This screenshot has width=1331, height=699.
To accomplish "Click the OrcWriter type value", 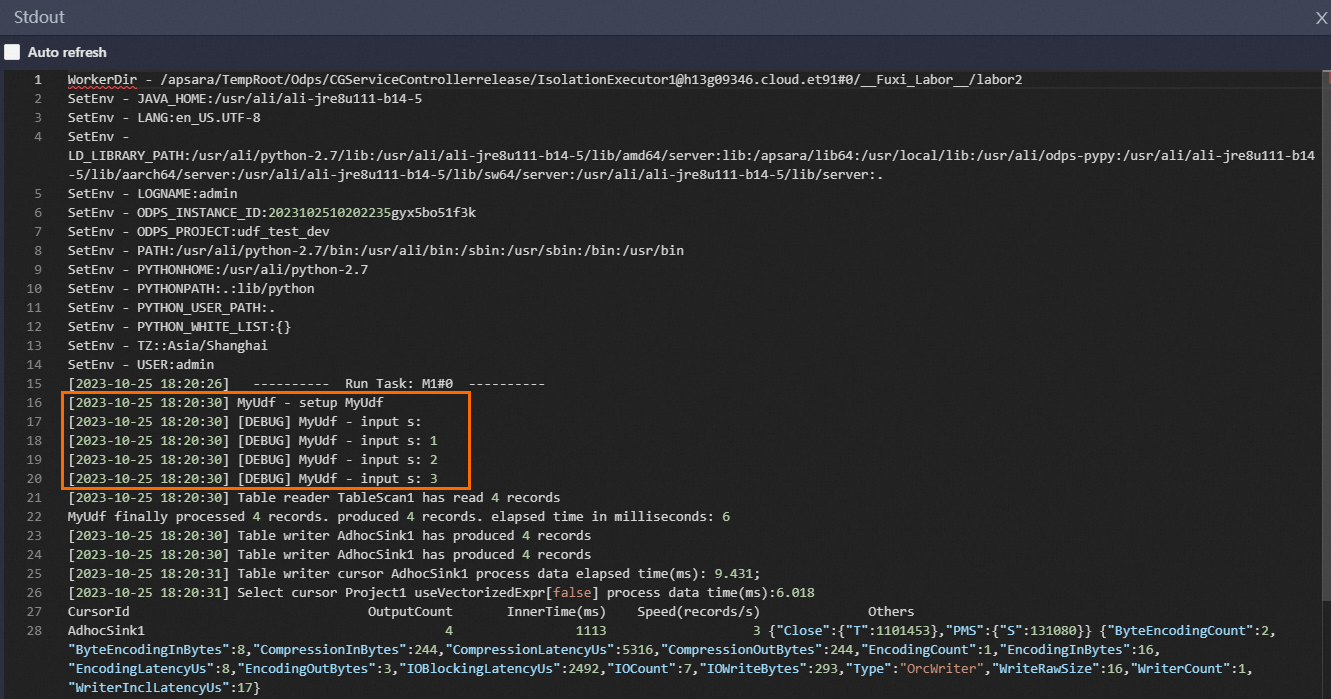I will coord(942,669).
